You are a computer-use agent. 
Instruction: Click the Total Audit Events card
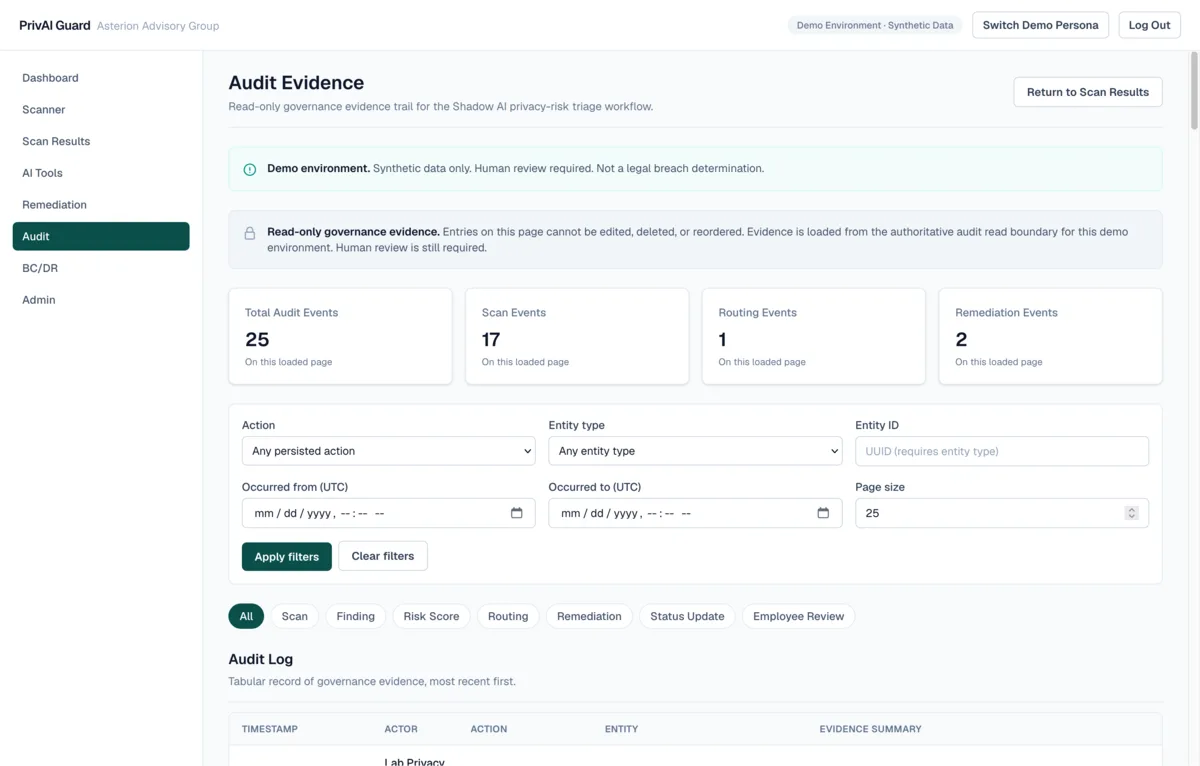(x=340, y=336)
